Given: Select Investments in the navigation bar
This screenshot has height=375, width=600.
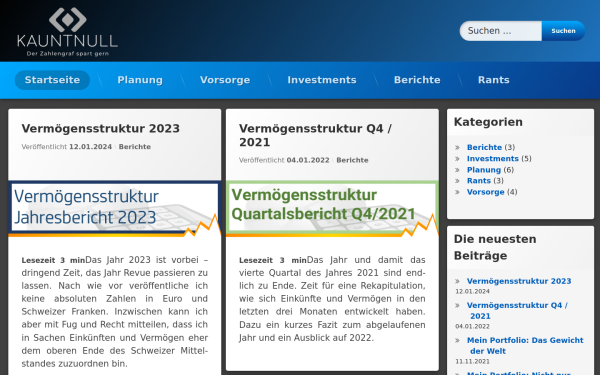Looking at the screenshot, I should click(x=322, y=80).
